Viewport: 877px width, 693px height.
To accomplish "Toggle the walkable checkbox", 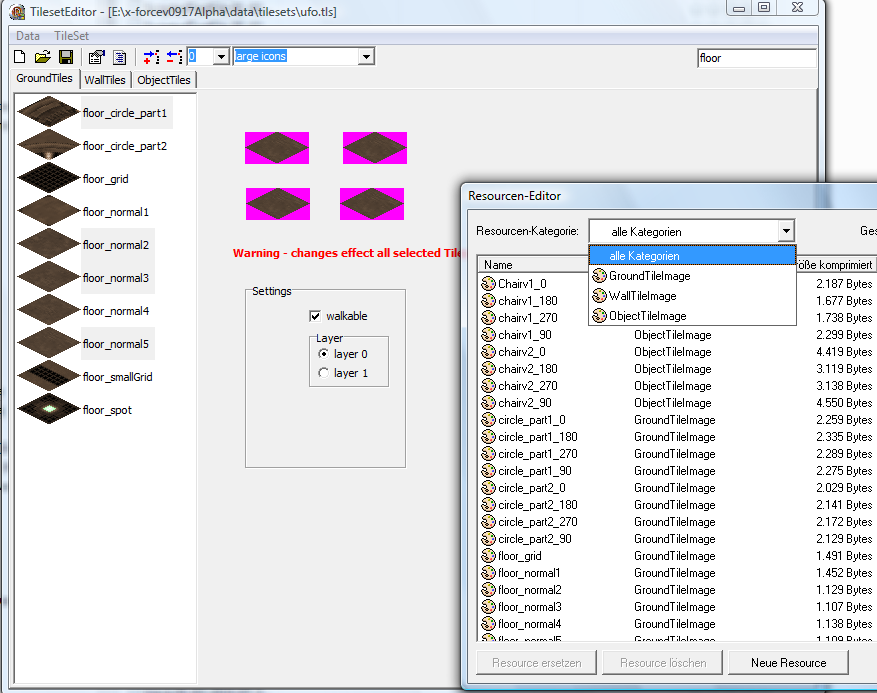I will [315, 316].
